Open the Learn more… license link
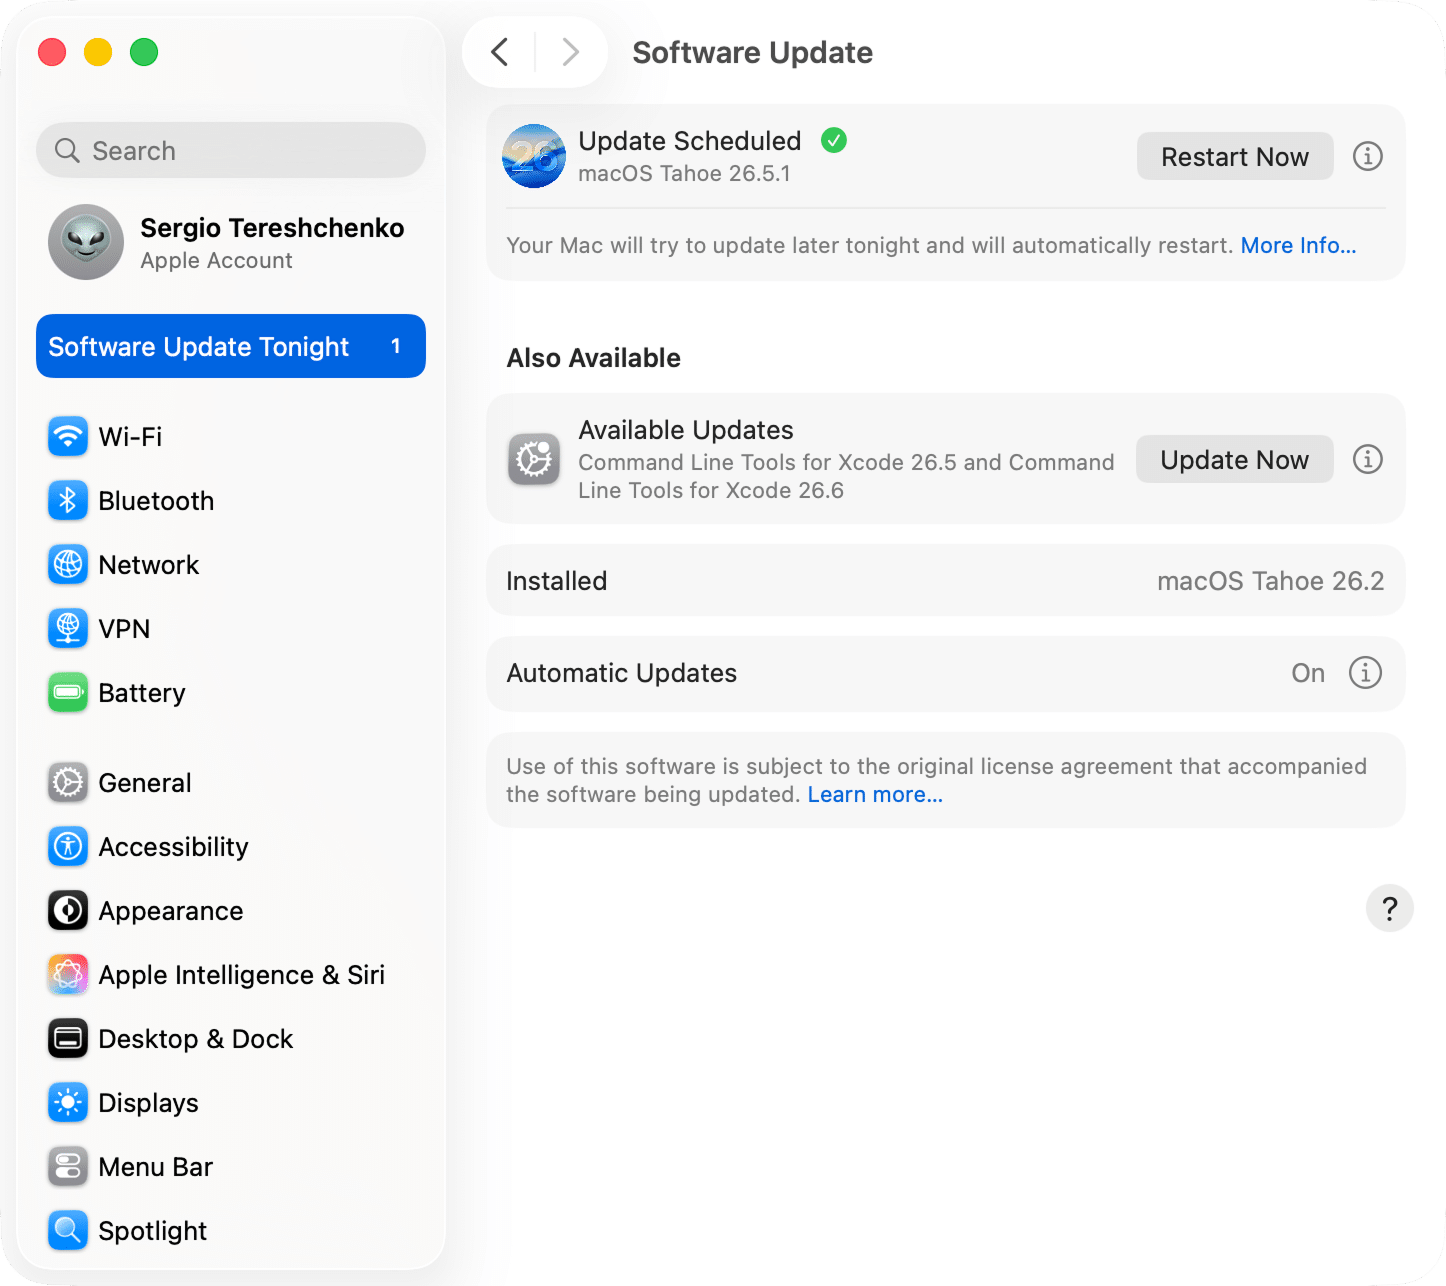This screenshot has width=1446, height=1286. [875, 795]
